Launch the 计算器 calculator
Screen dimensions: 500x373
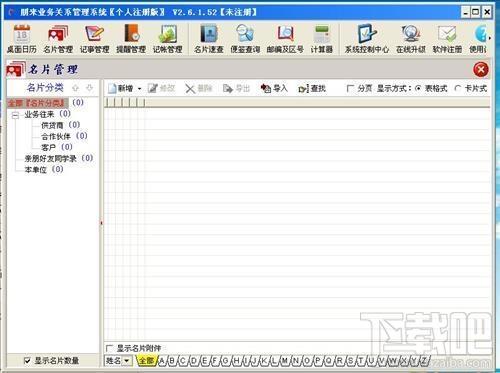coord(322,39)
